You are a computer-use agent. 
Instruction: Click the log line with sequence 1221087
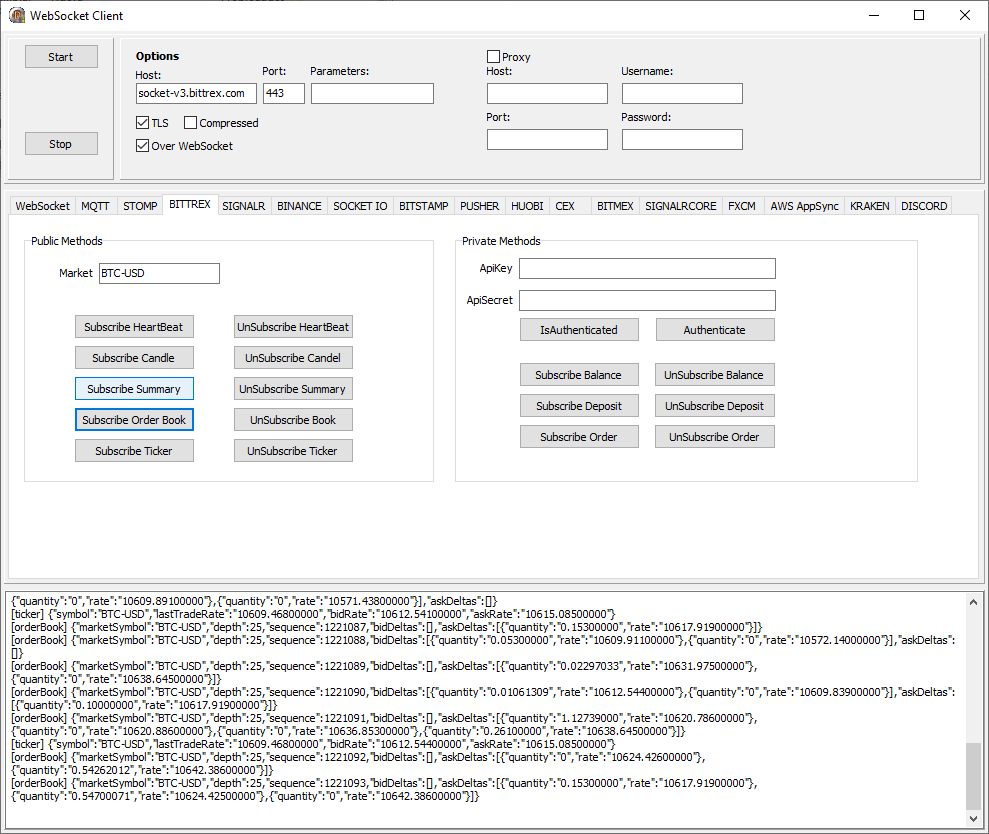[x=387, y=627]
